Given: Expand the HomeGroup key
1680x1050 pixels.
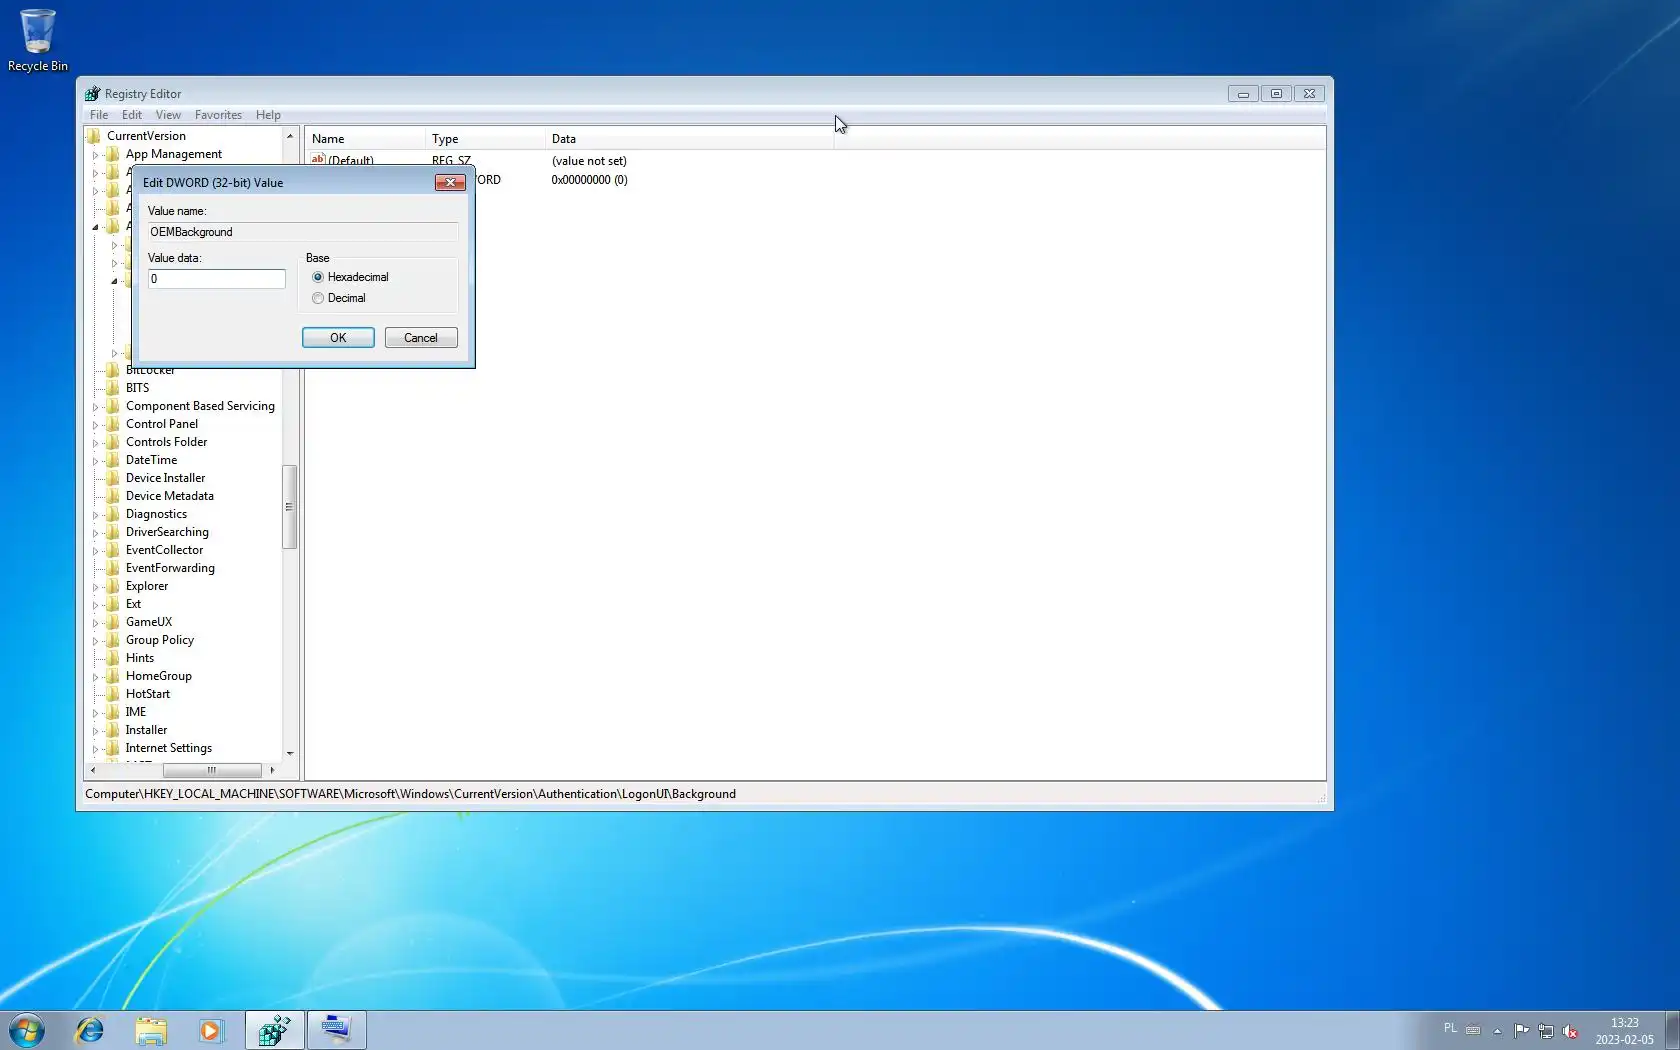Looking at the screenshot, I should [x=96, y=677].
